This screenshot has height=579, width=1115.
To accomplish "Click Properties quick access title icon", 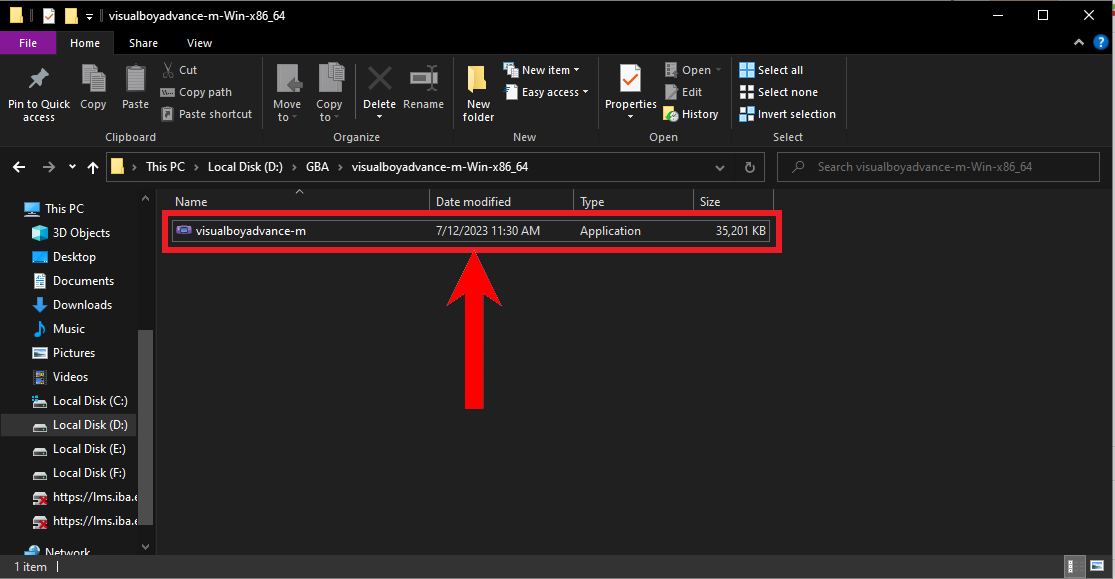I will click(x=48, y=15).
